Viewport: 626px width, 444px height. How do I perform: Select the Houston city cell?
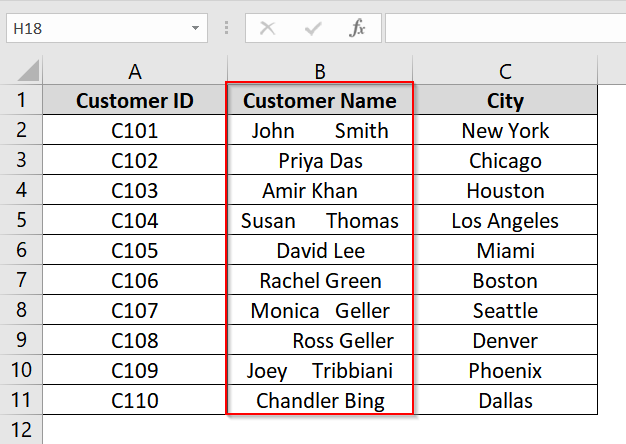505,190
